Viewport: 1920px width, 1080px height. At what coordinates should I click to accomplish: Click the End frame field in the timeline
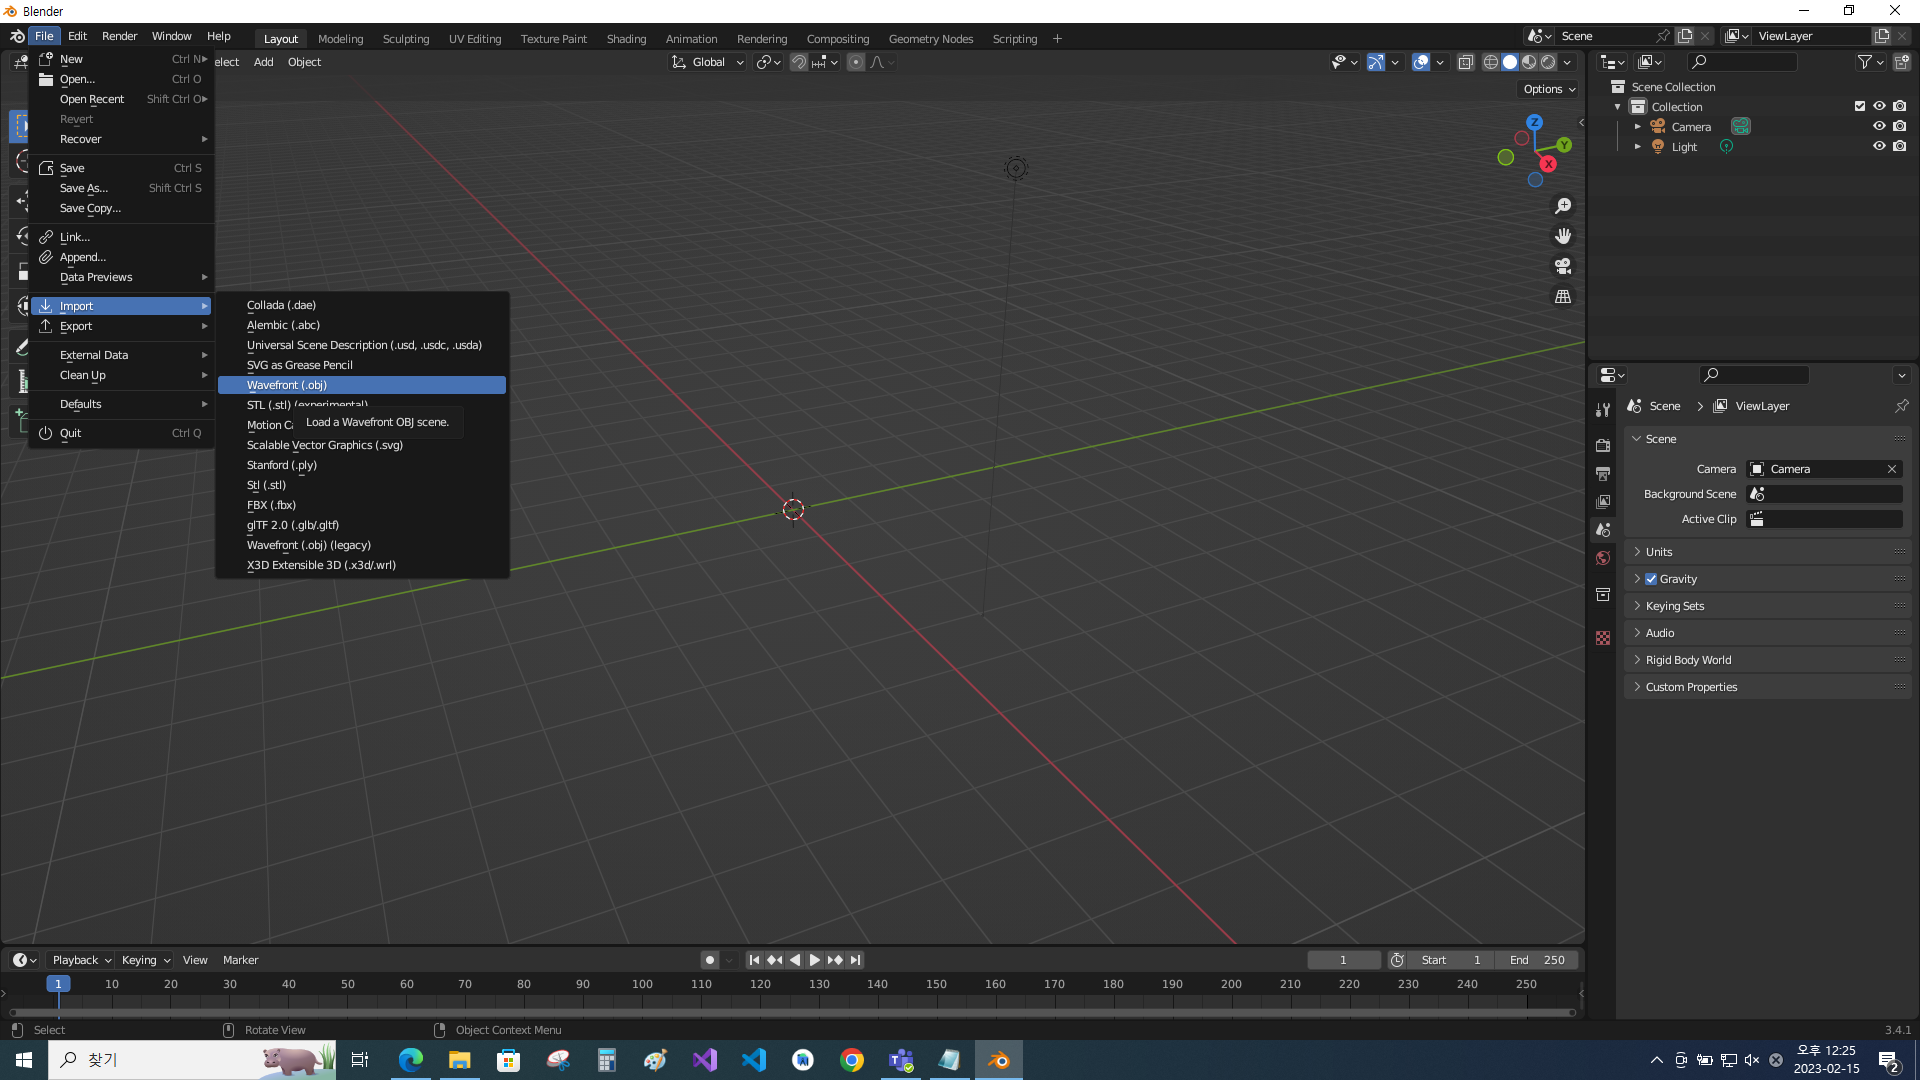tap(1537, 960)
